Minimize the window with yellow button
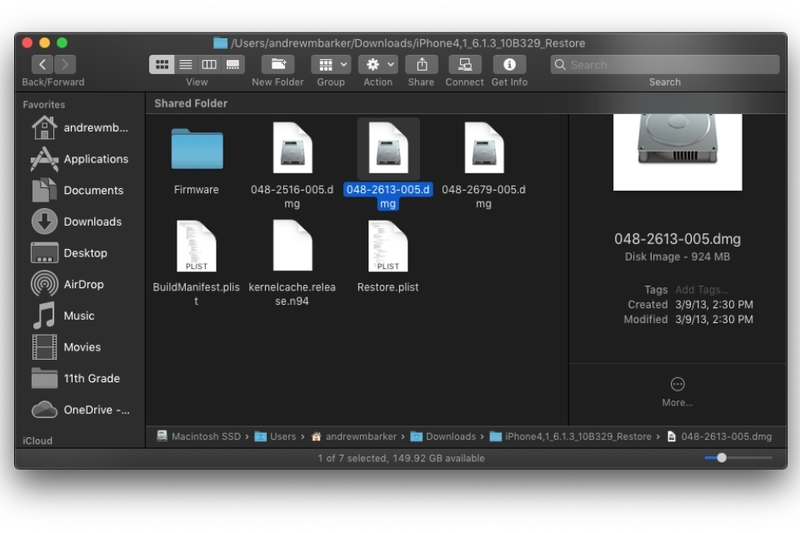Image resolution: width=800 pixels, height=533 pixels. tap(45, 43)
